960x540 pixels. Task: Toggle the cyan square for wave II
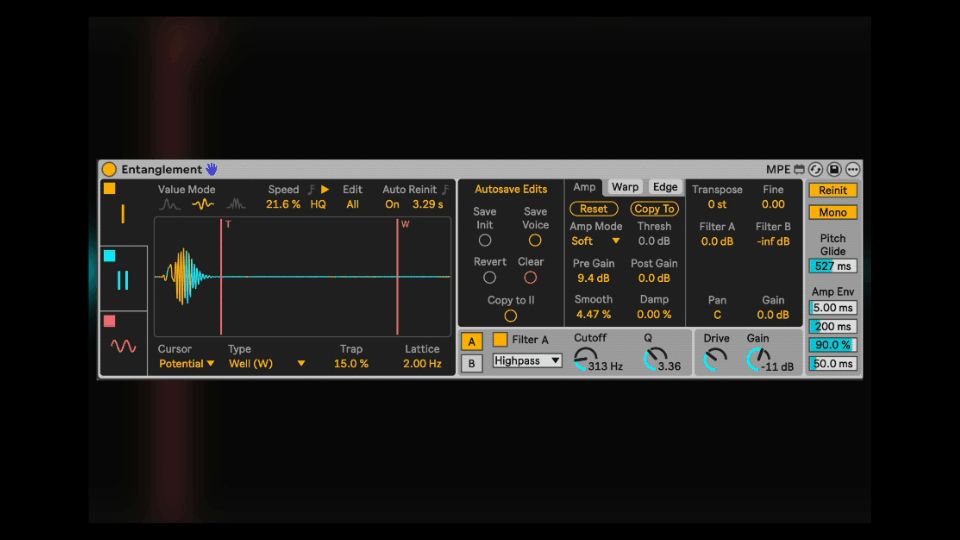coord(110,256)
